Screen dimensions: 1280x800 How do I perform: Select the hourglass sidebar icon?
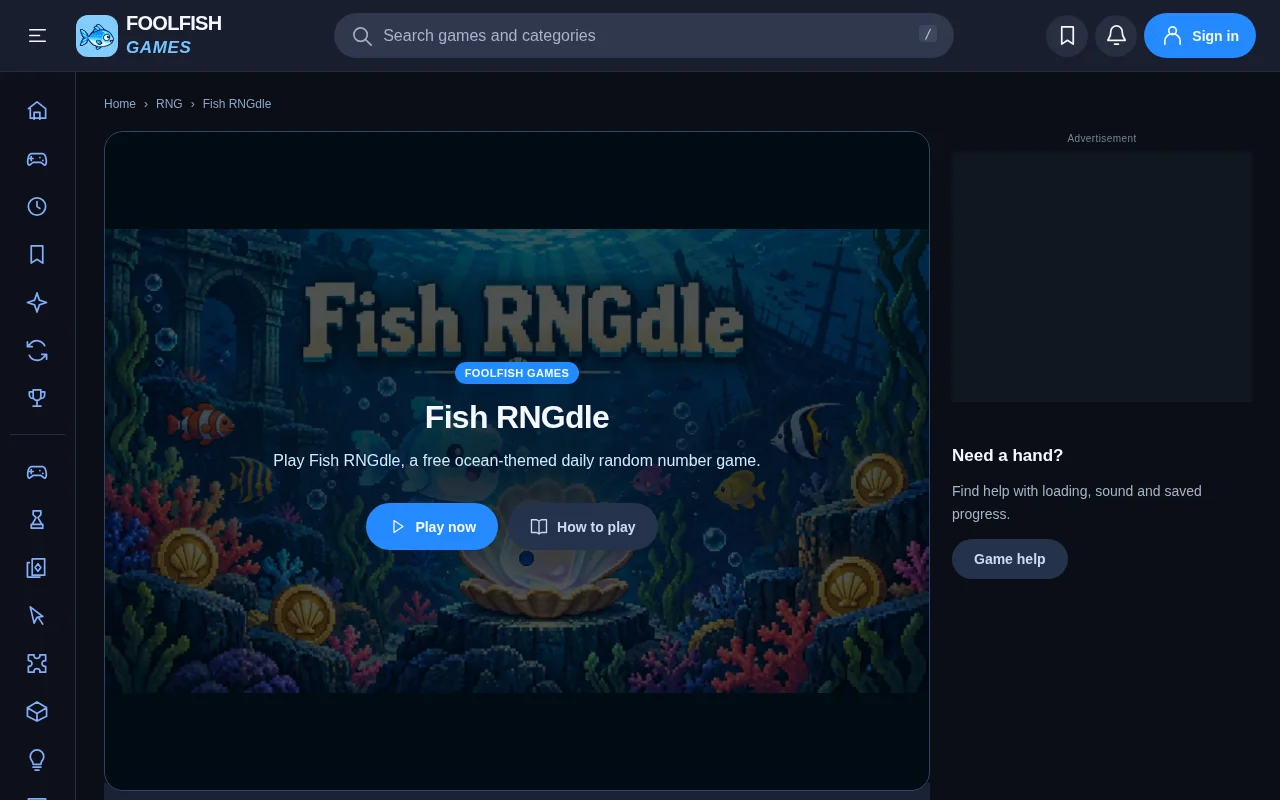tap(37, 519)
